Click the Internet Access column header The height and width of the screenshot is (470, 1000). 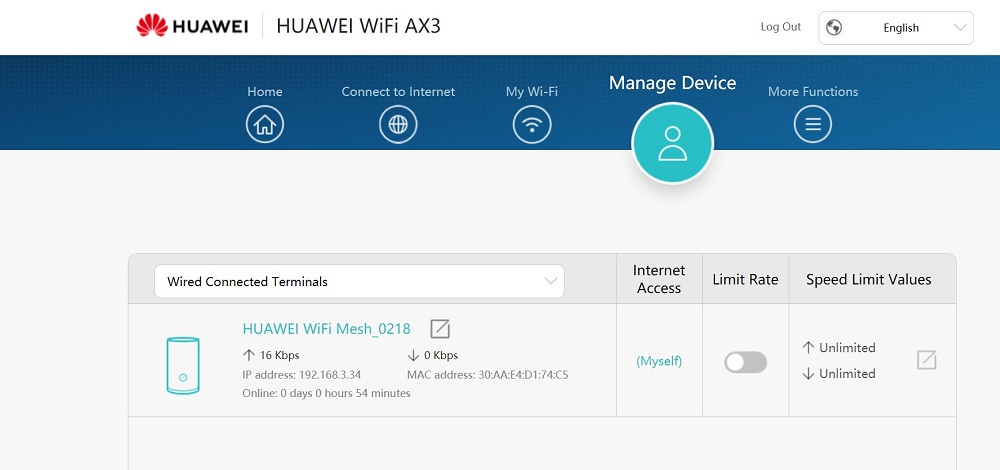pos(659,279)
